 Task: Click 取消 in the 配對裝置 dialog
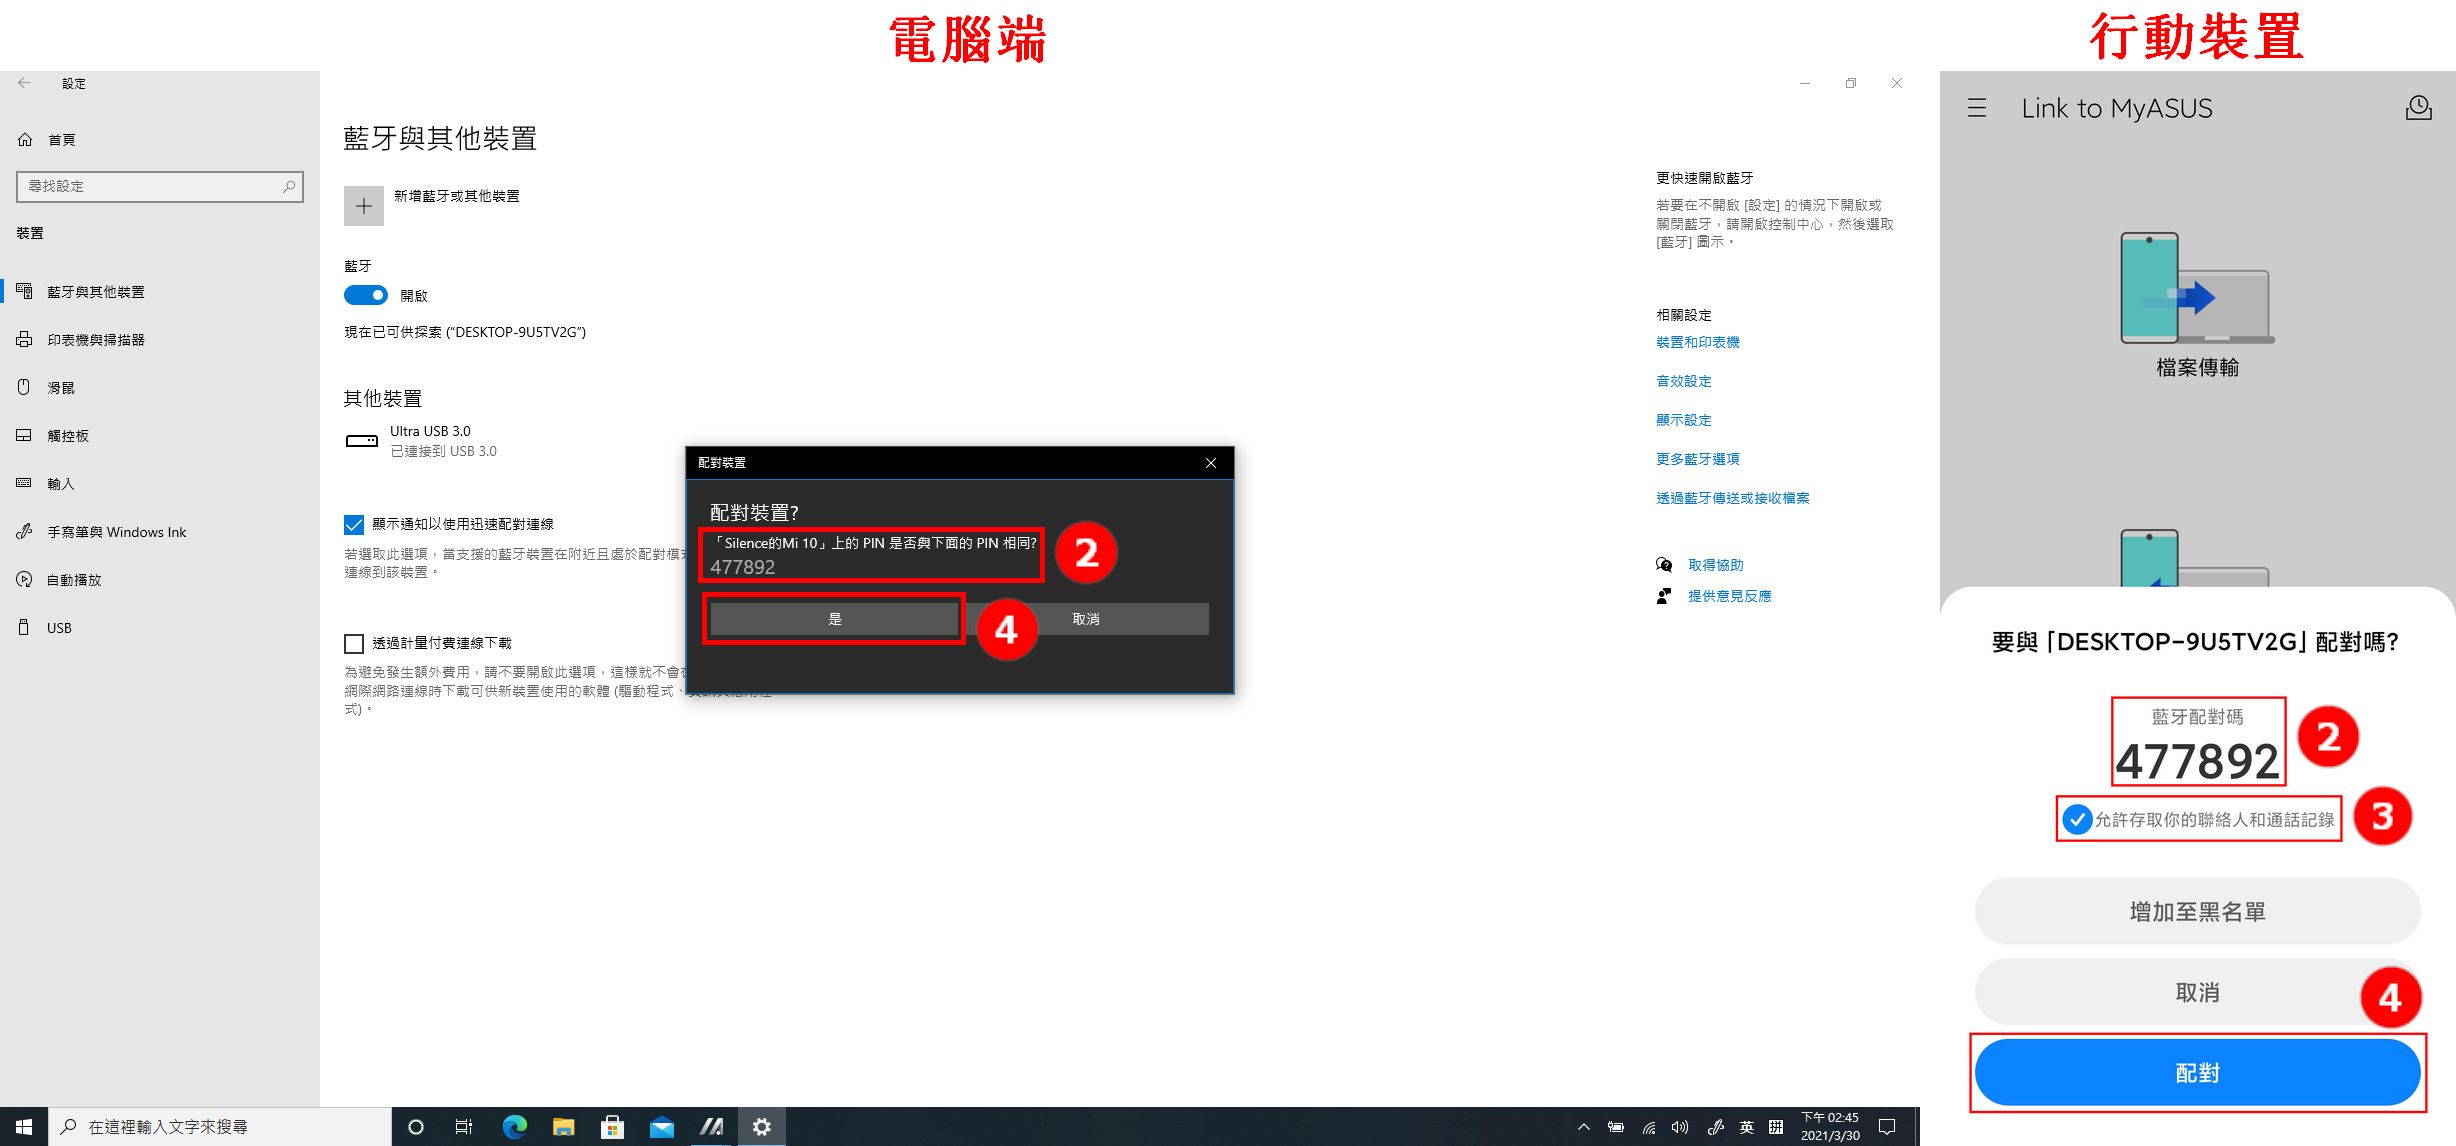coord(1086,619)
